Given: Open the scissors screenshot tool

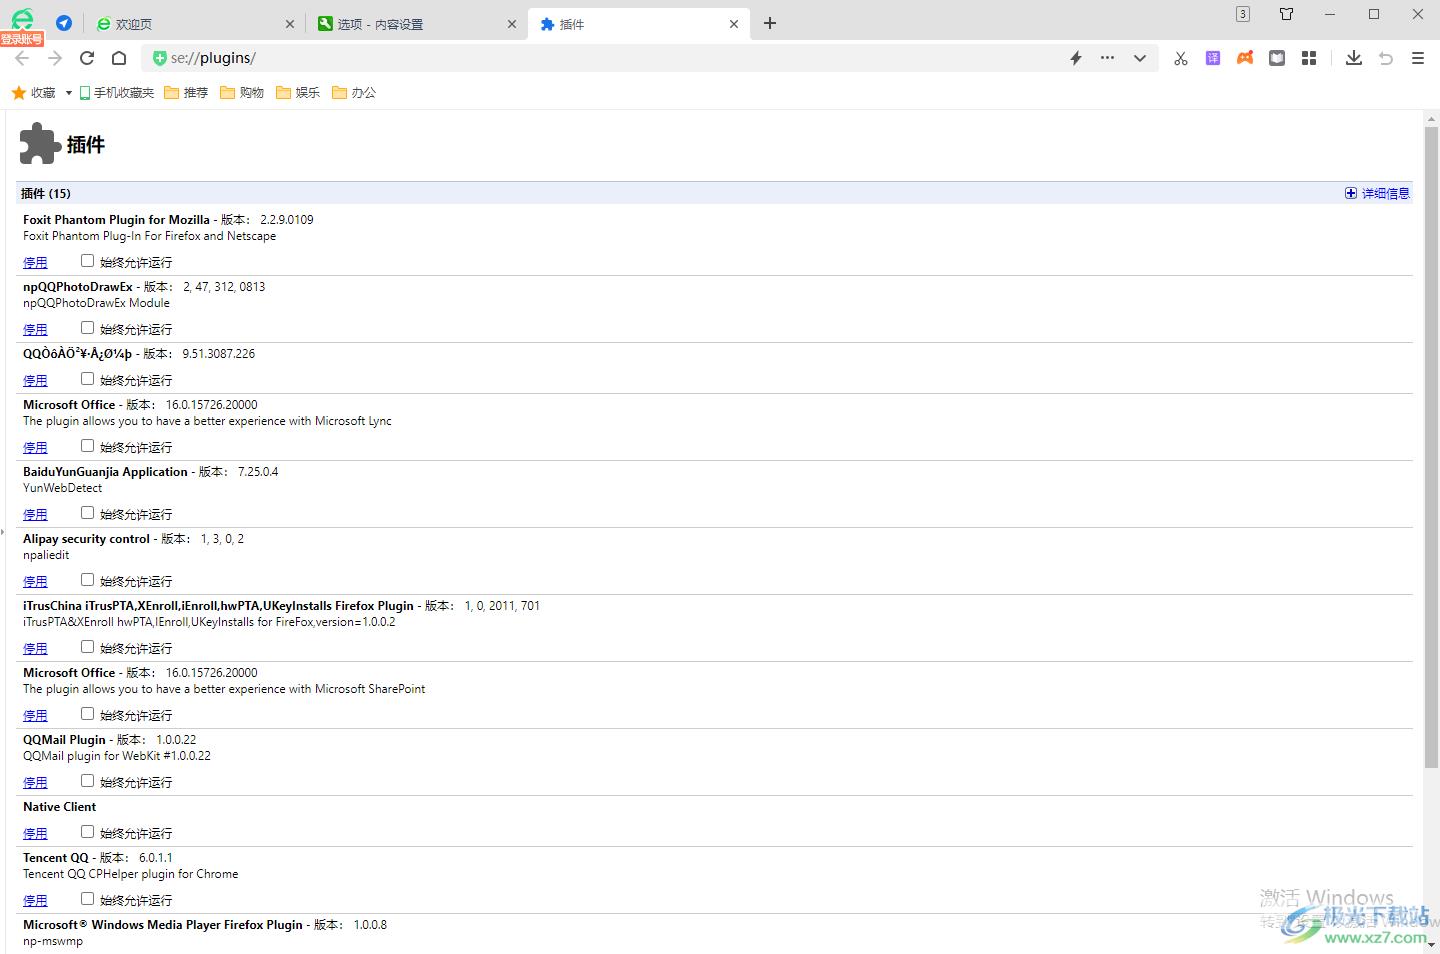Looking at the screenshot, I should [1181, 58].
